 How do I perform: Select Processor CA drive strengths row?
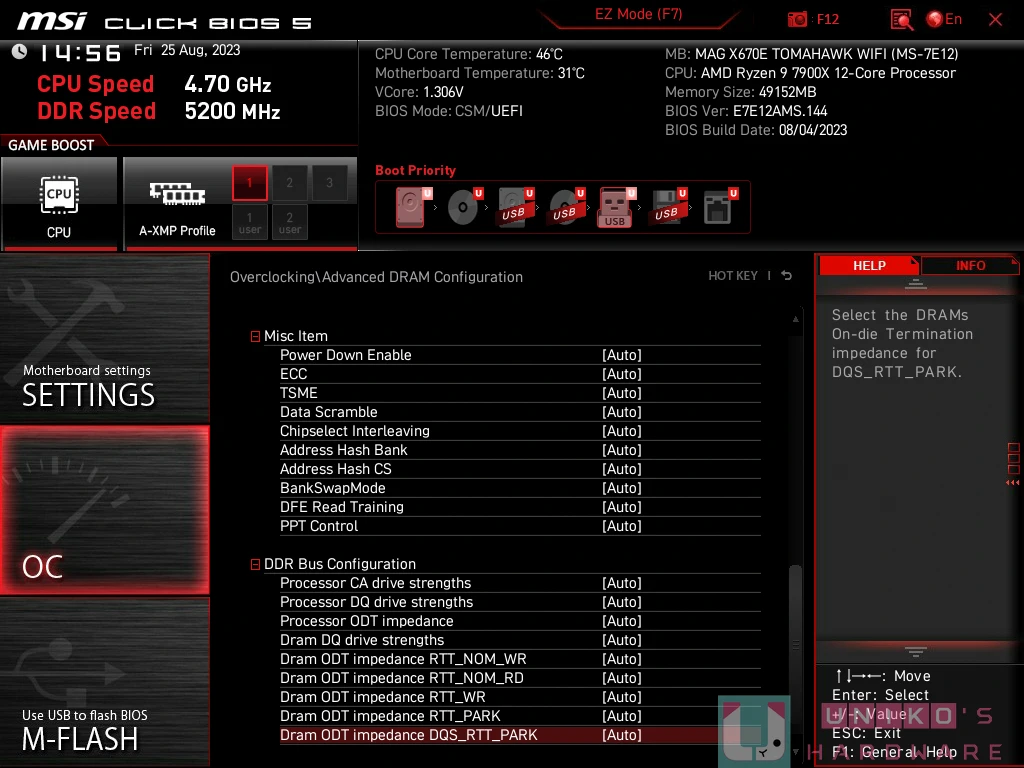(520, 583)
